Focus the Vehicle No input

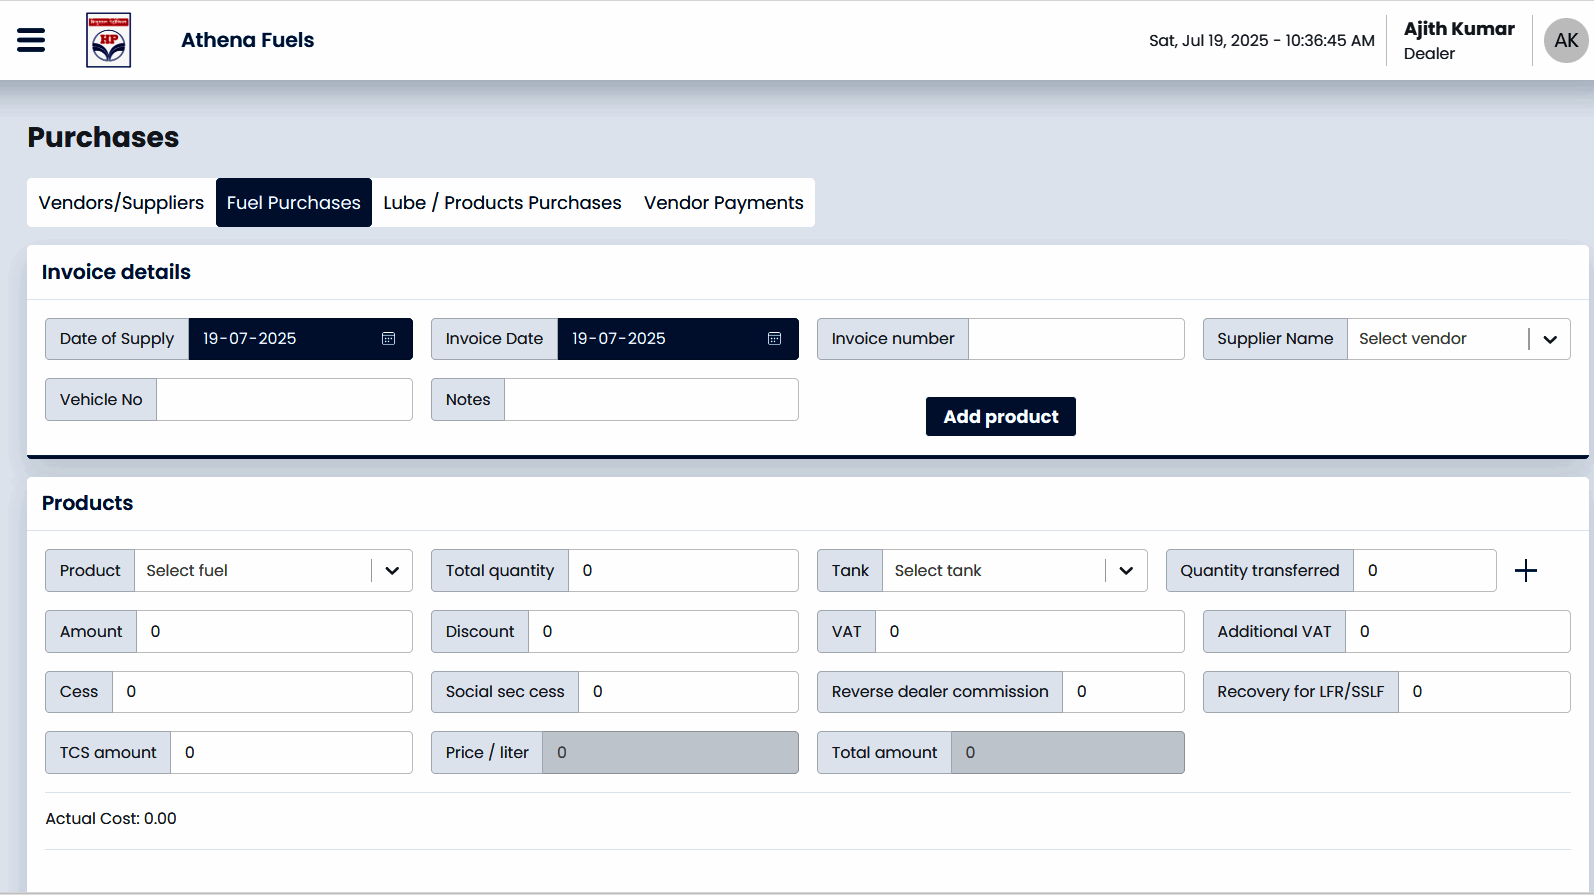point(284,400)
